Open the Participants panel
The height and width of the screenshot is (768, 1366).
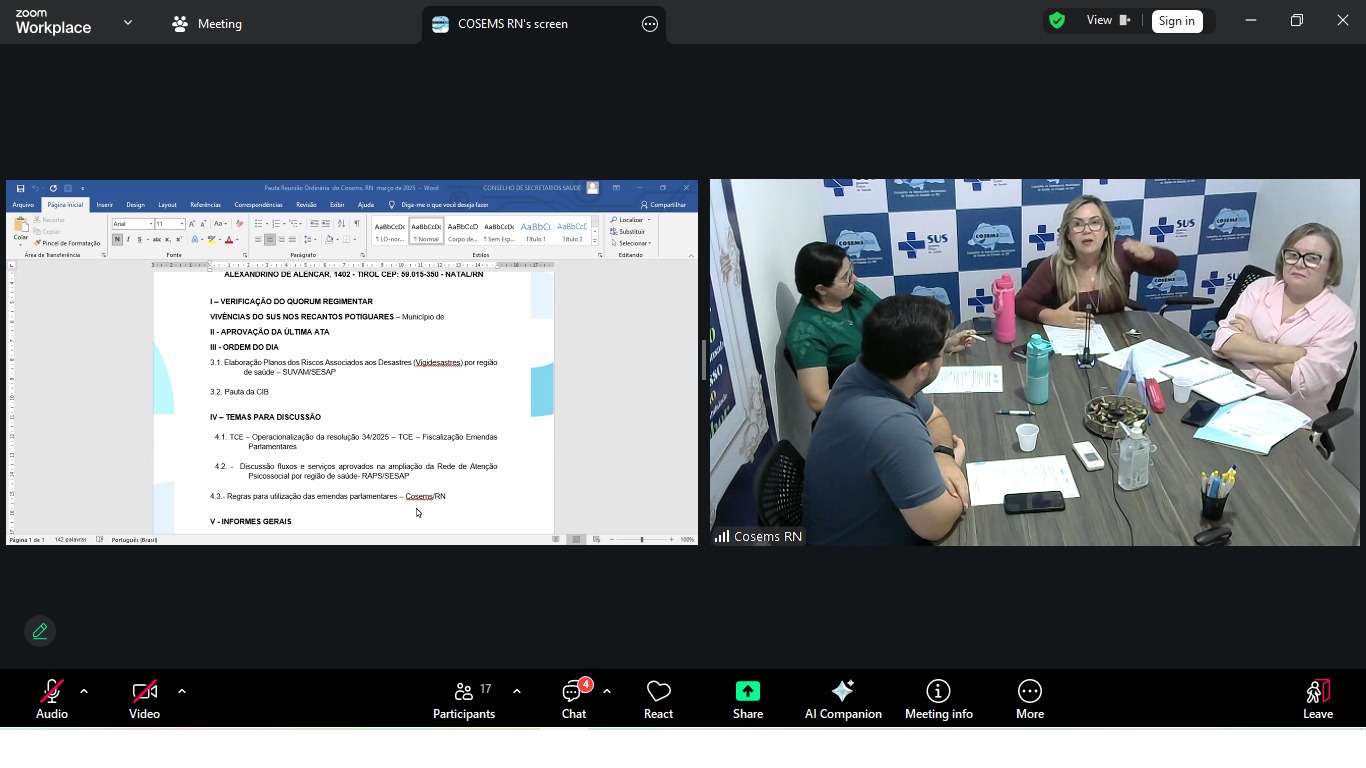463,700
